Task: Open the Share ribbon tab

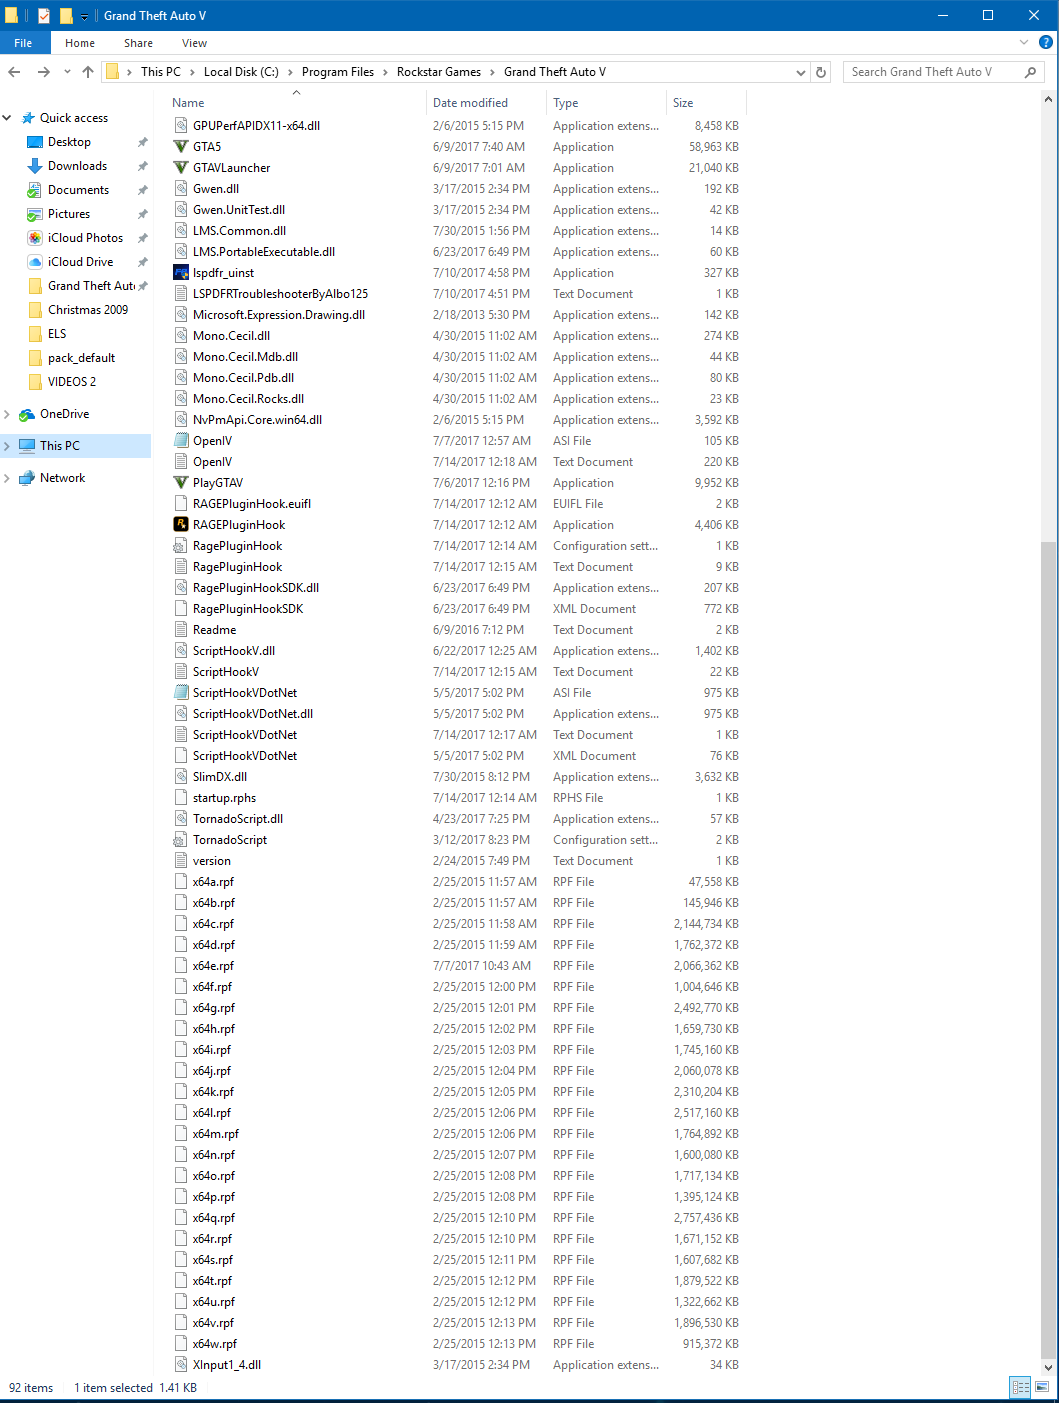Action: pyautogui.click(x=138, y=43)
